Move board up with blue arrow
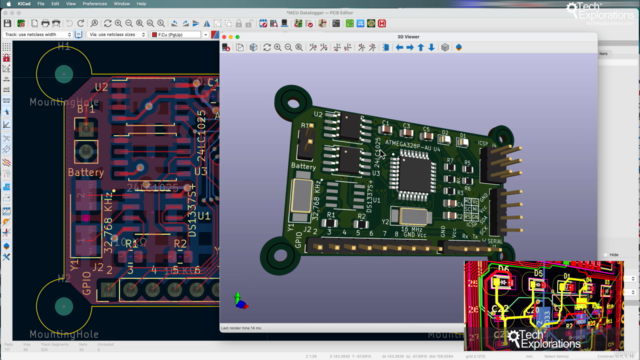Screen dimensions: 640x360 (421, 48)
